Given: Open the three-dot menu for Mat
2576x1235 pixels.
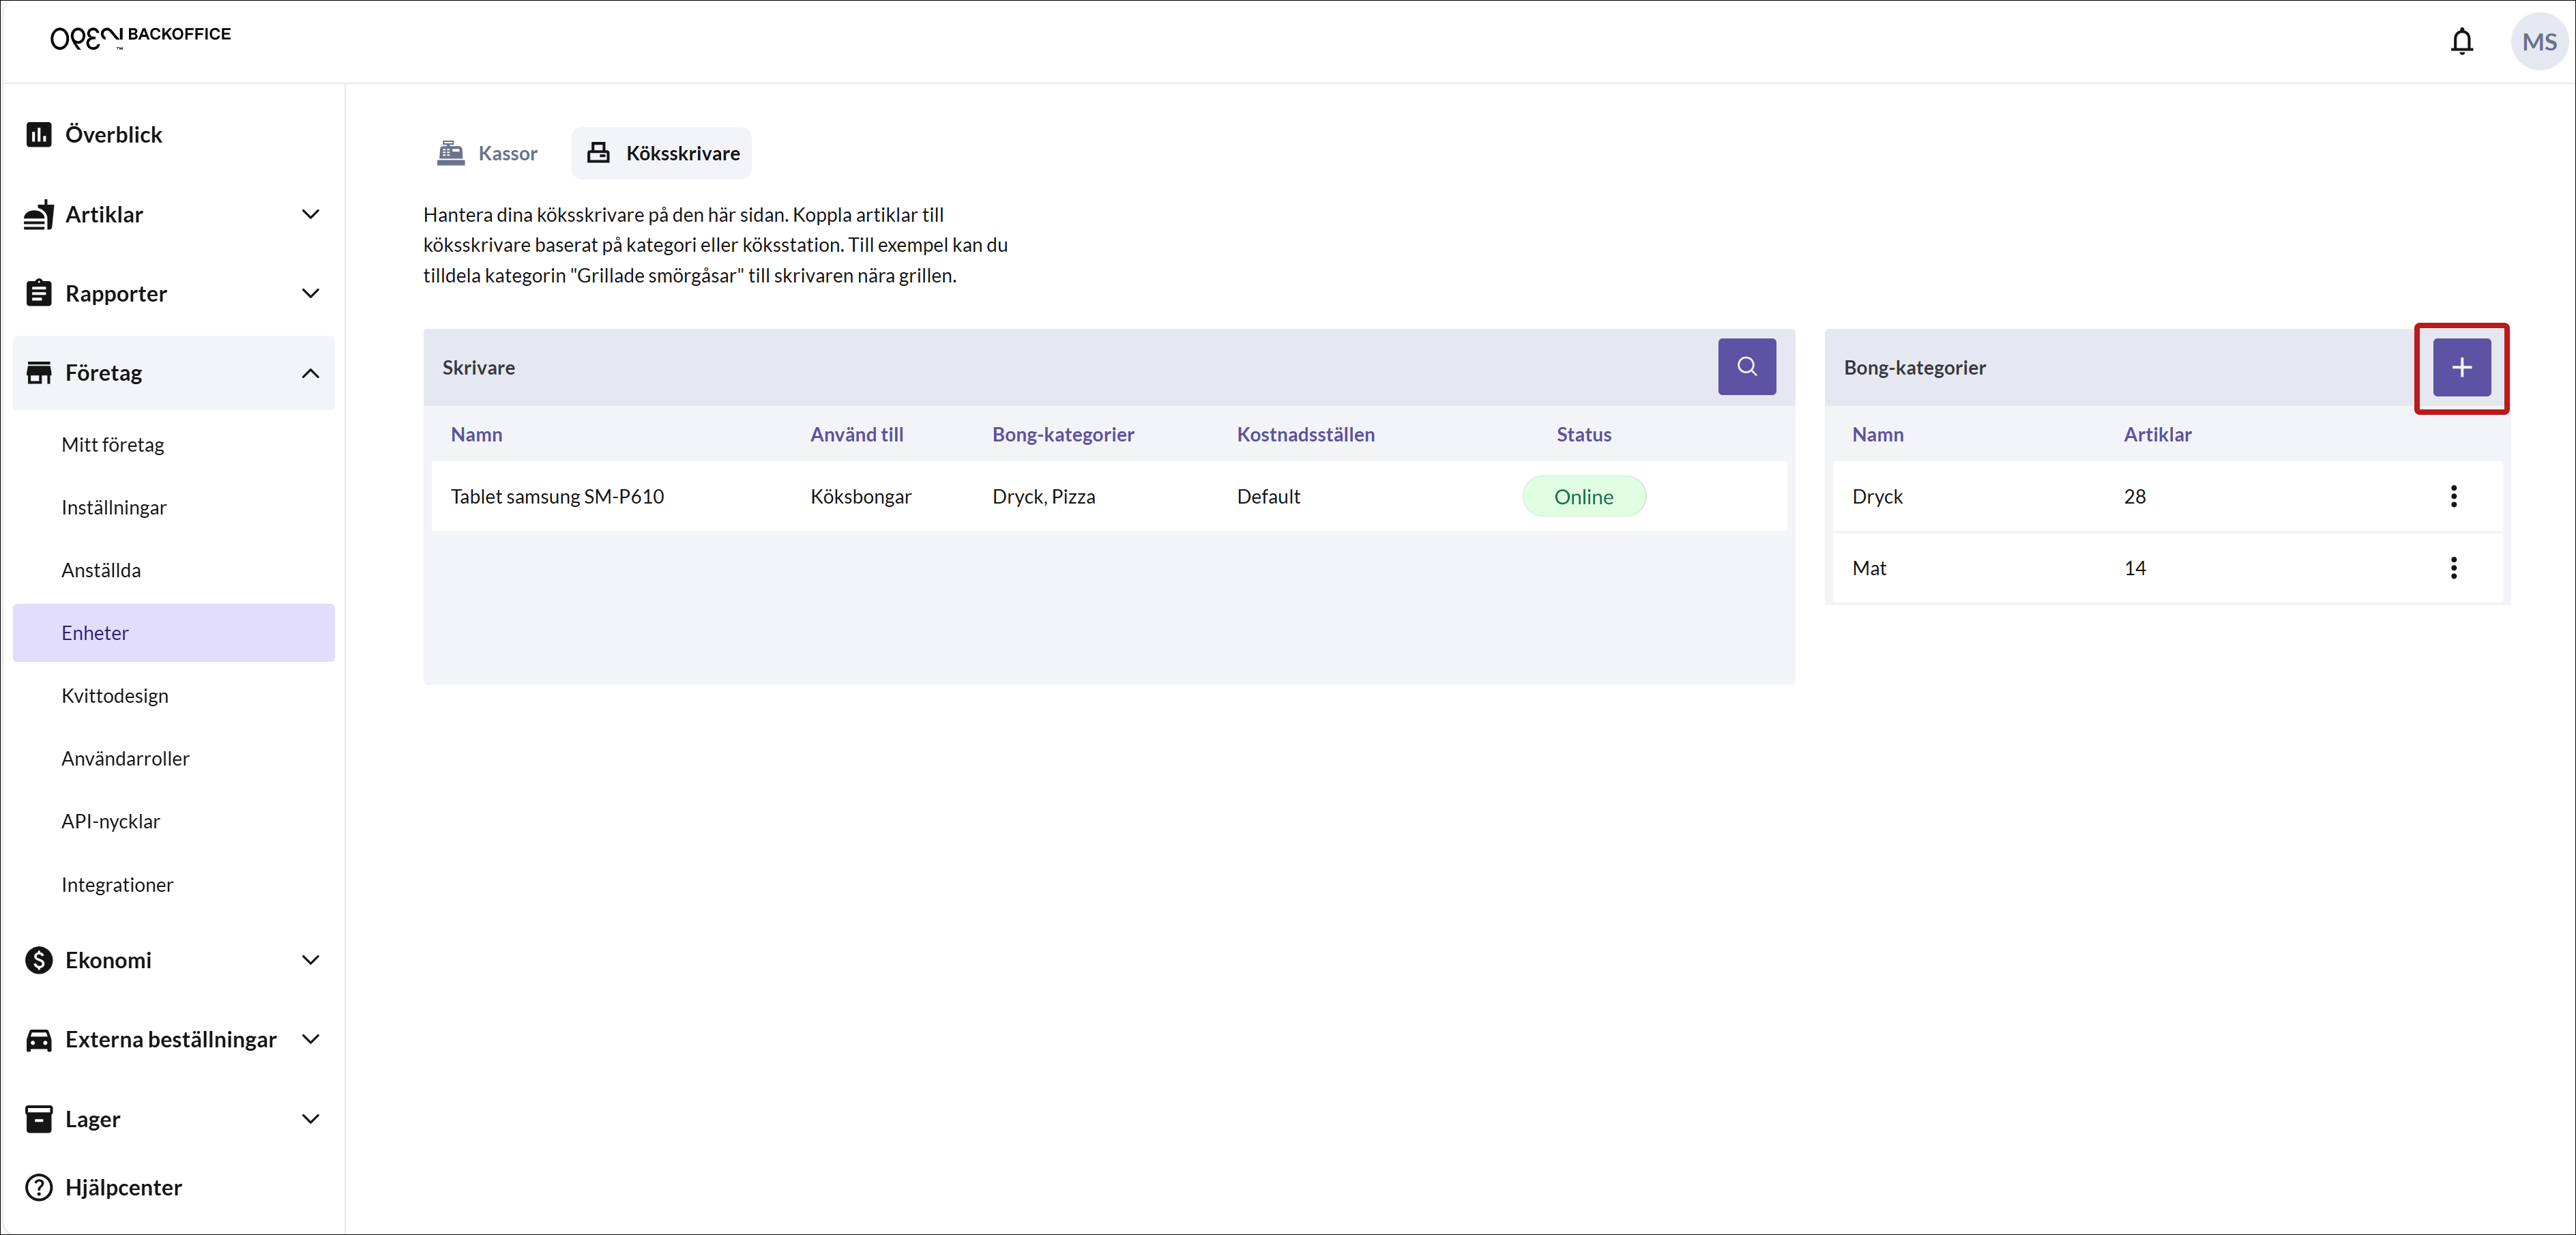Looking at the screenshot, I should coord(2453,568).
